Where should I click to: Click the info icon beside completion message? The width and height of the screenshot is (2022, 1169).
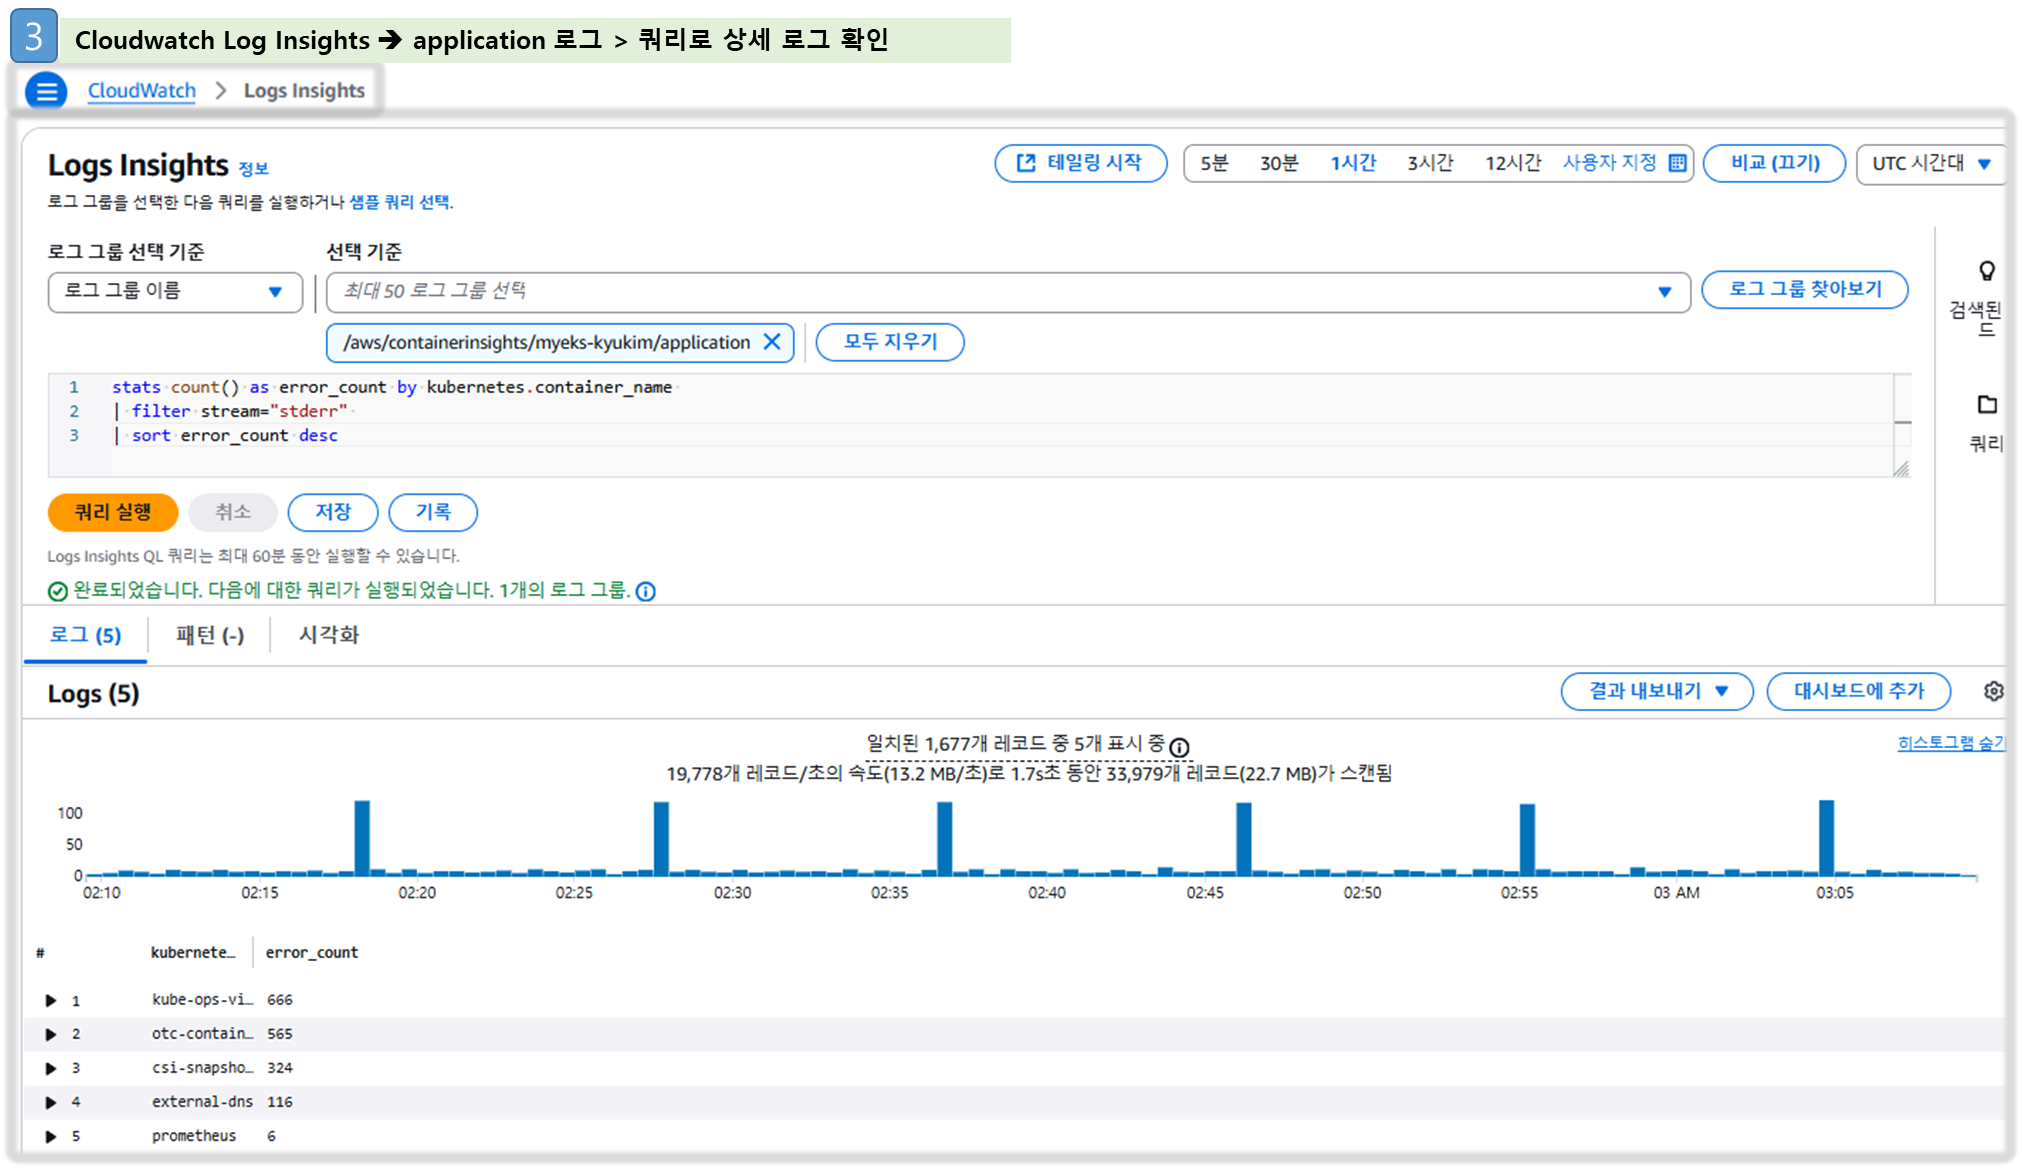click(x=646, y=591)
